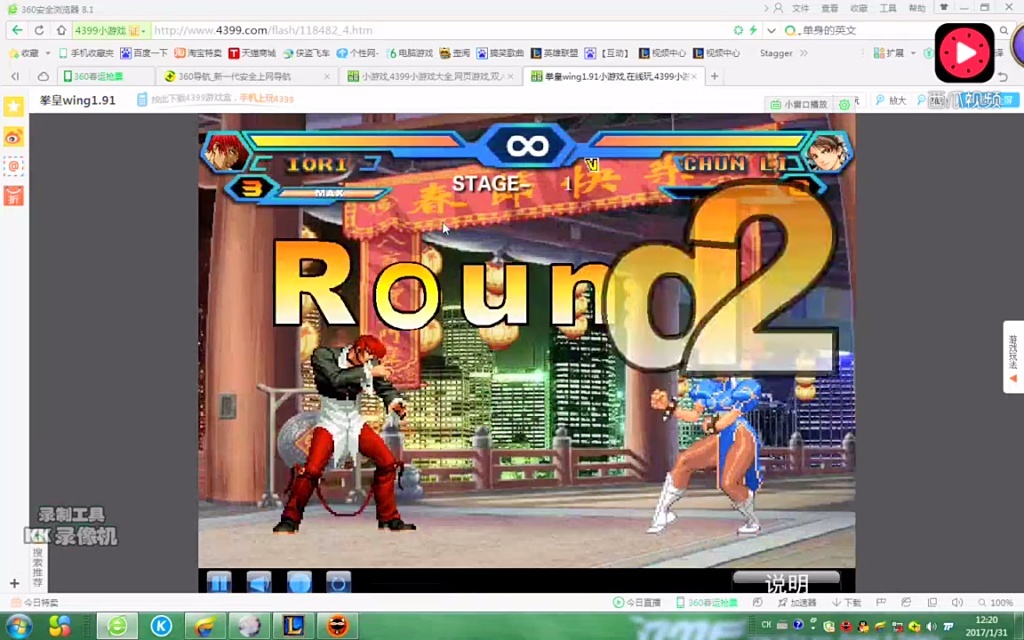Screen dimensions: 1024x640
Task: Pause the game with the pause button
Action: click(219, 582)
